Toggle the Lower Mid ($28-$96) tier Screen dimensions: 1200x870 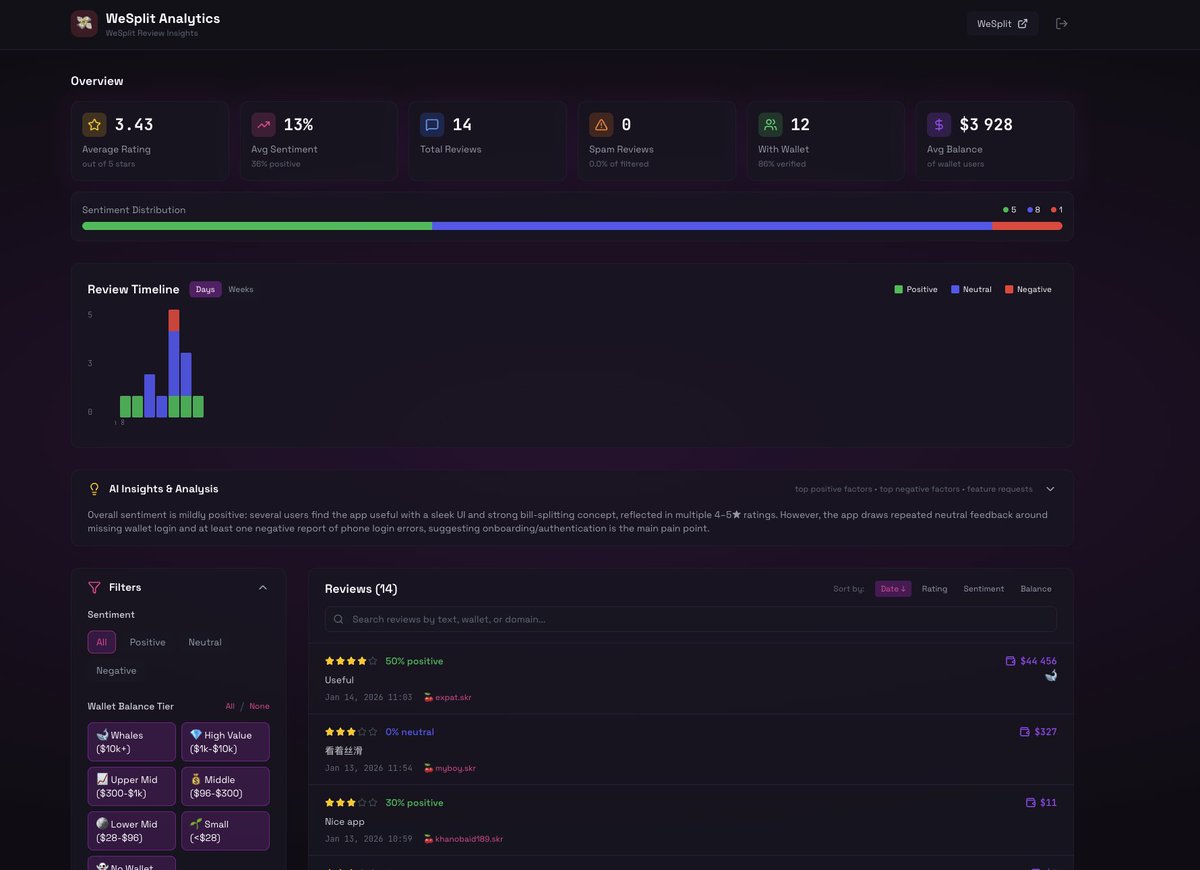132,831
